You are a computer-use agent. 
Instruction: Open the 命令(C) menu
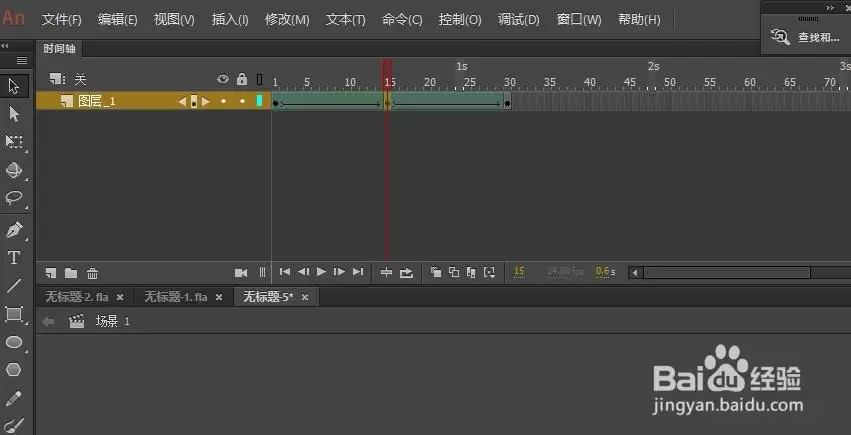(x=402, y=20)
